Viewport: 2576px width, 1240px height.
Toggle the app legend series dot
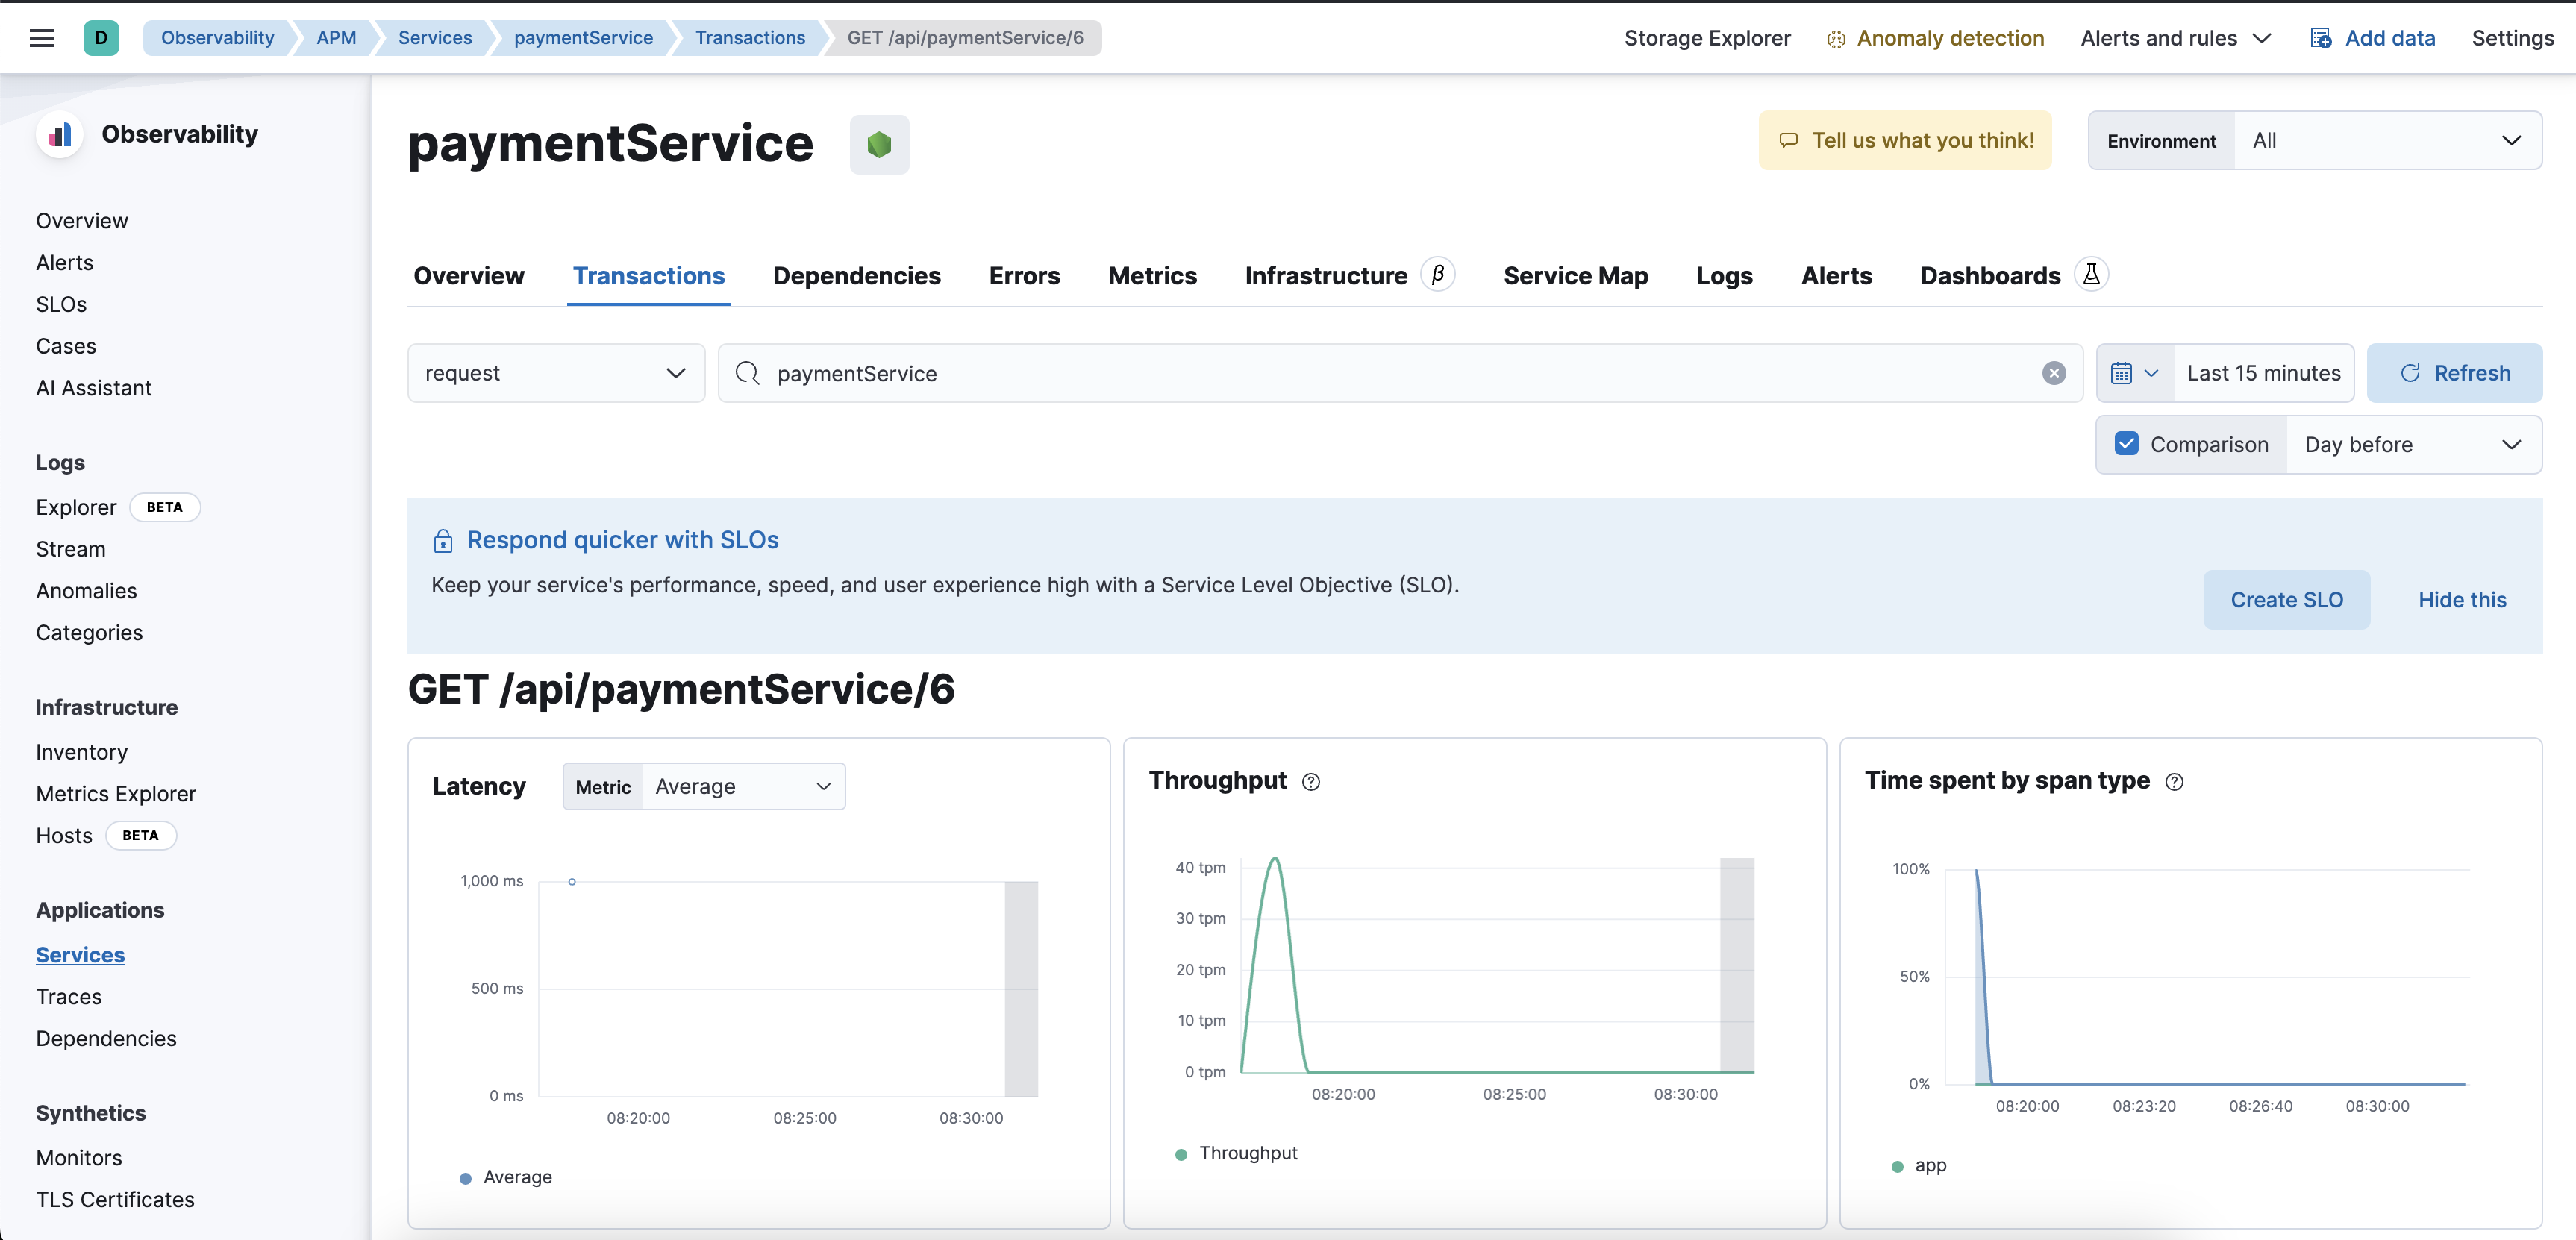1897,1166
